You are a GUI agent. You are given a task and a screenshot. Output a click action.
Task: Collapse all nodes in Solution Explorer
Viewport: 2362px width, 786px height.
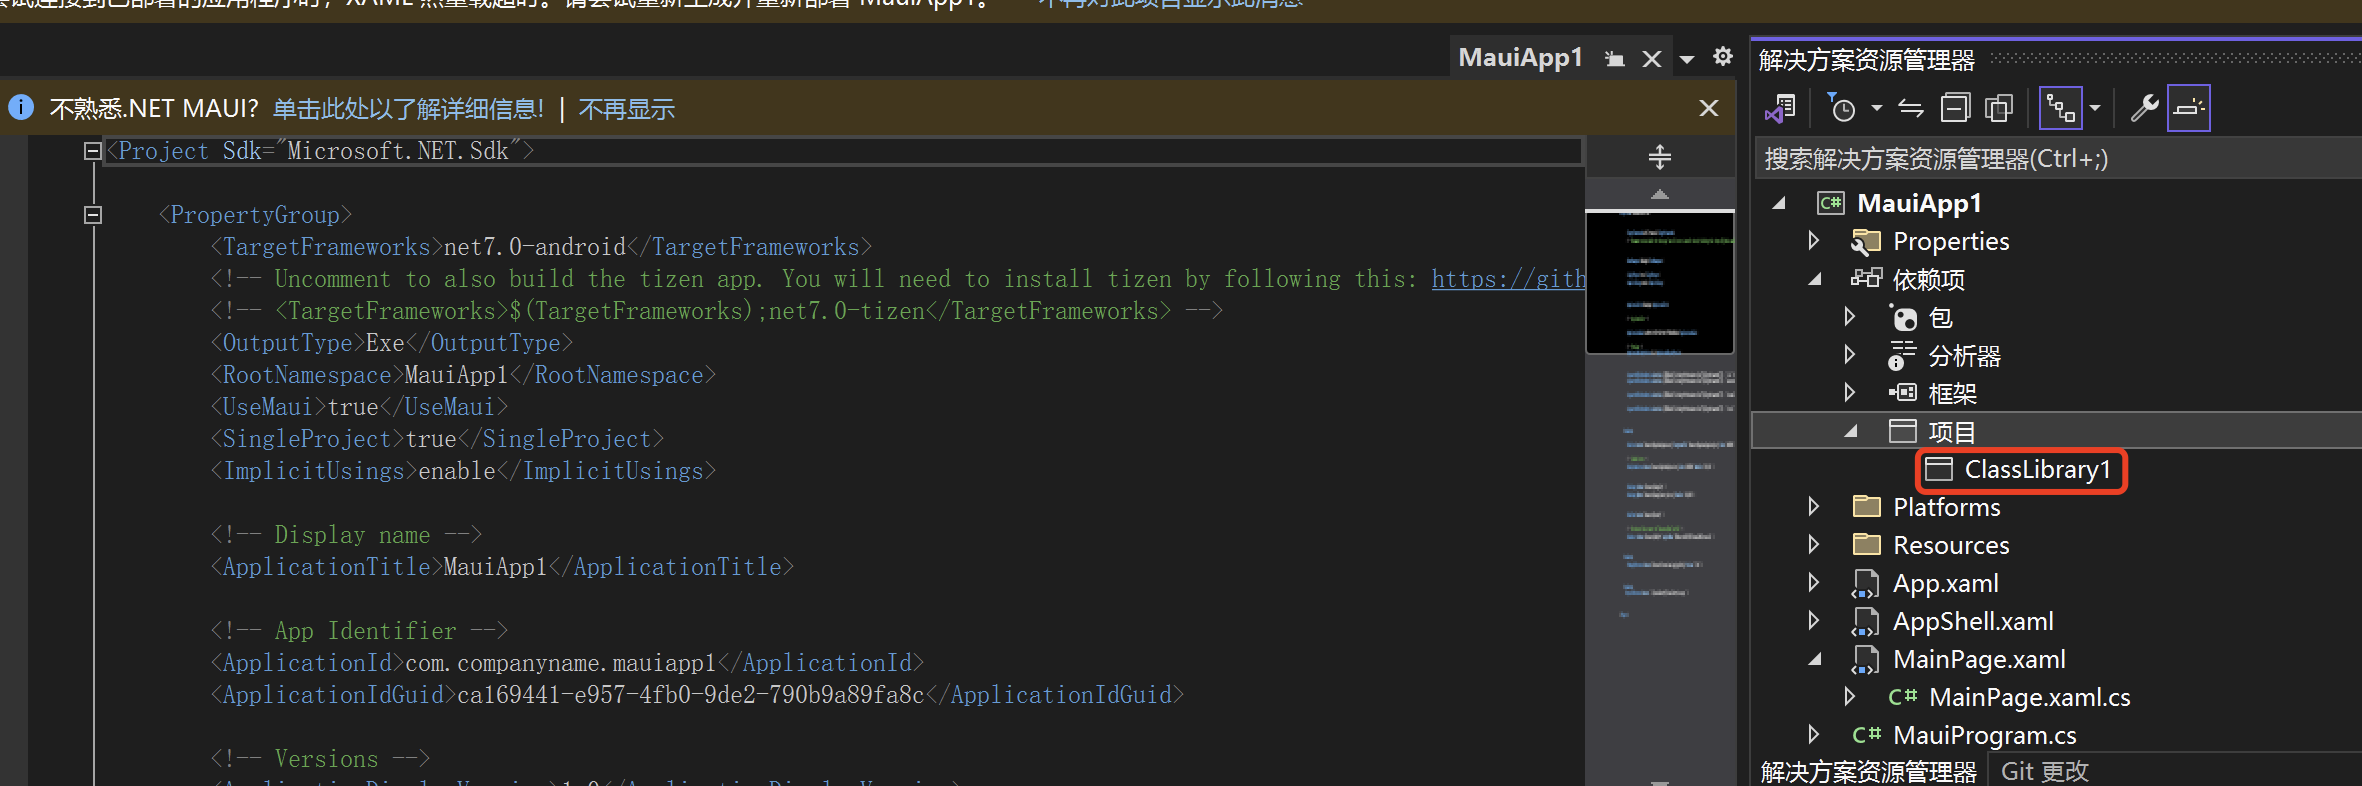pos(1955,108)
